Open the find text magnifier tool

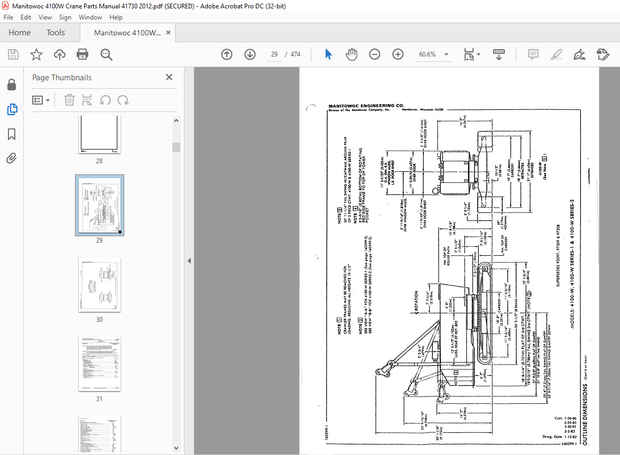click(x=107, y=54)
